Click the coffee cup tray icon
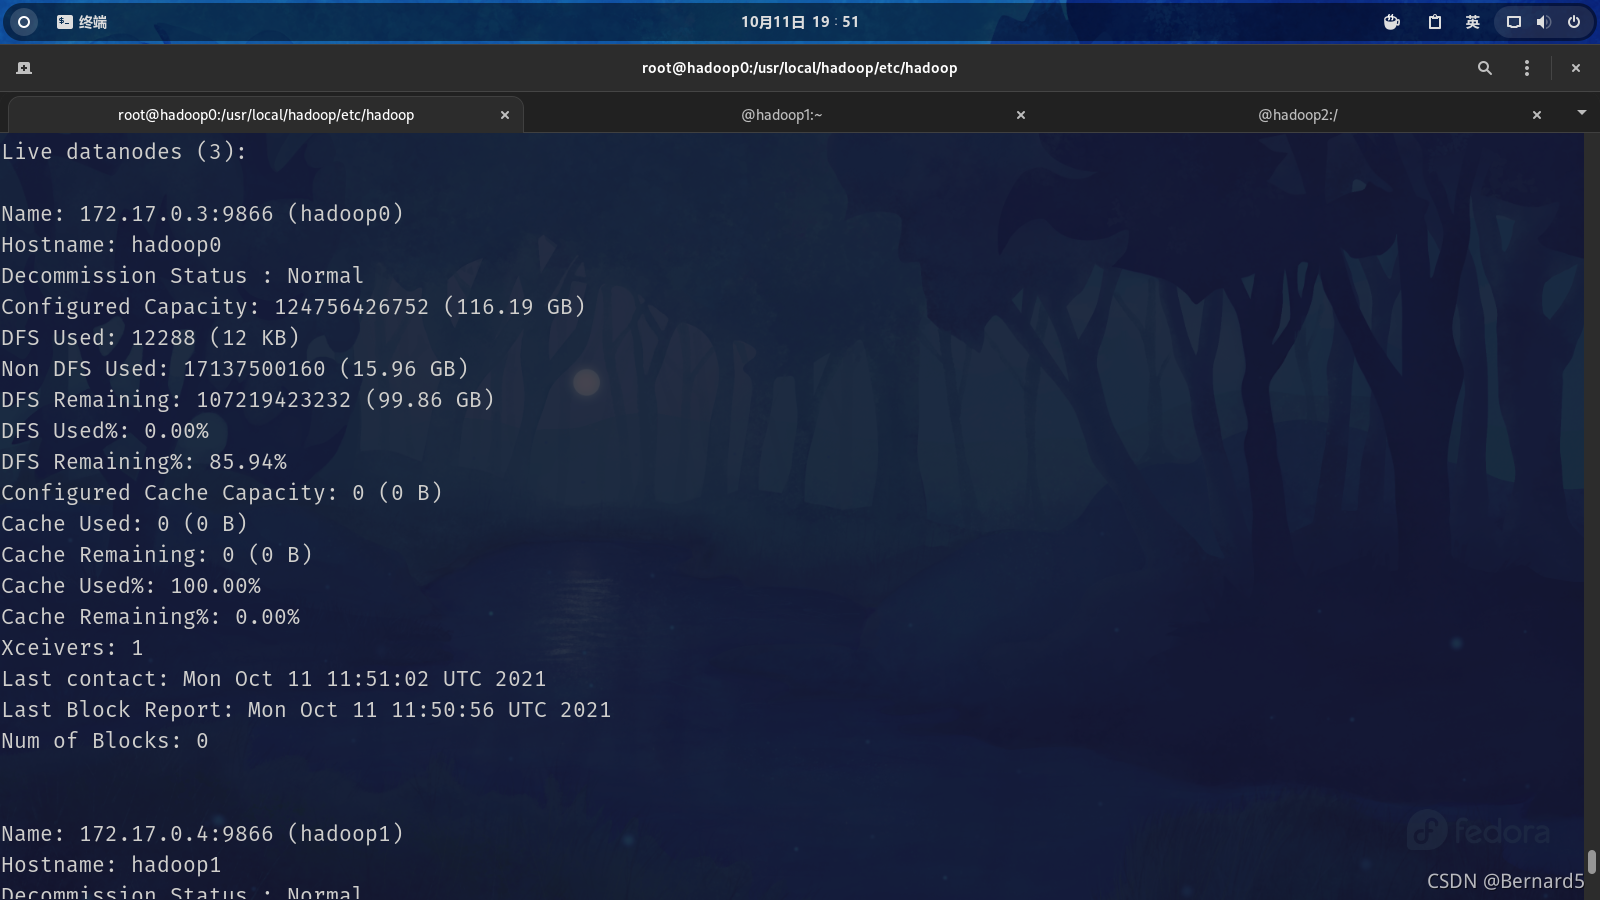The width and height of the screenshot is (1600, 900). click(x=1391, y=22)
